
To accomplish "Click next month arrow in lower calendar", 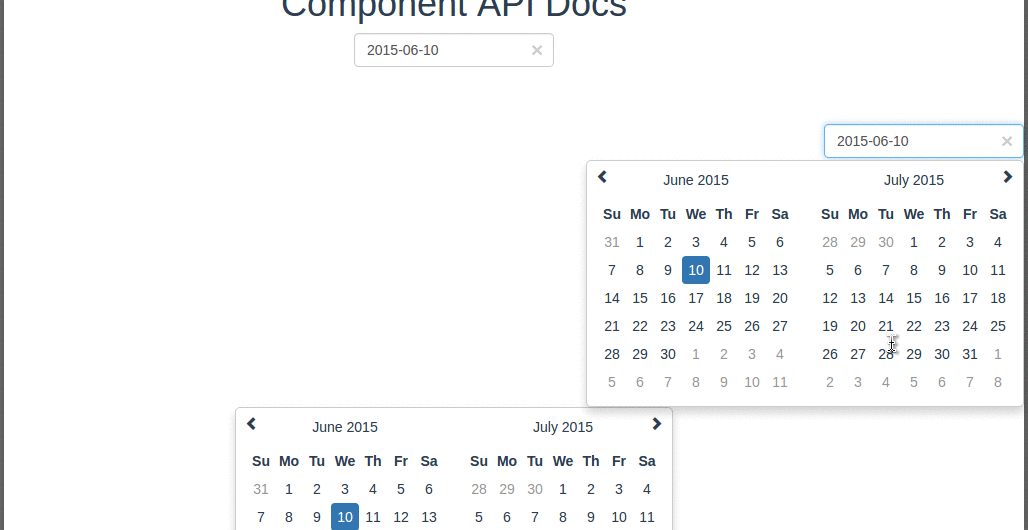I will (x=656, y=424).
